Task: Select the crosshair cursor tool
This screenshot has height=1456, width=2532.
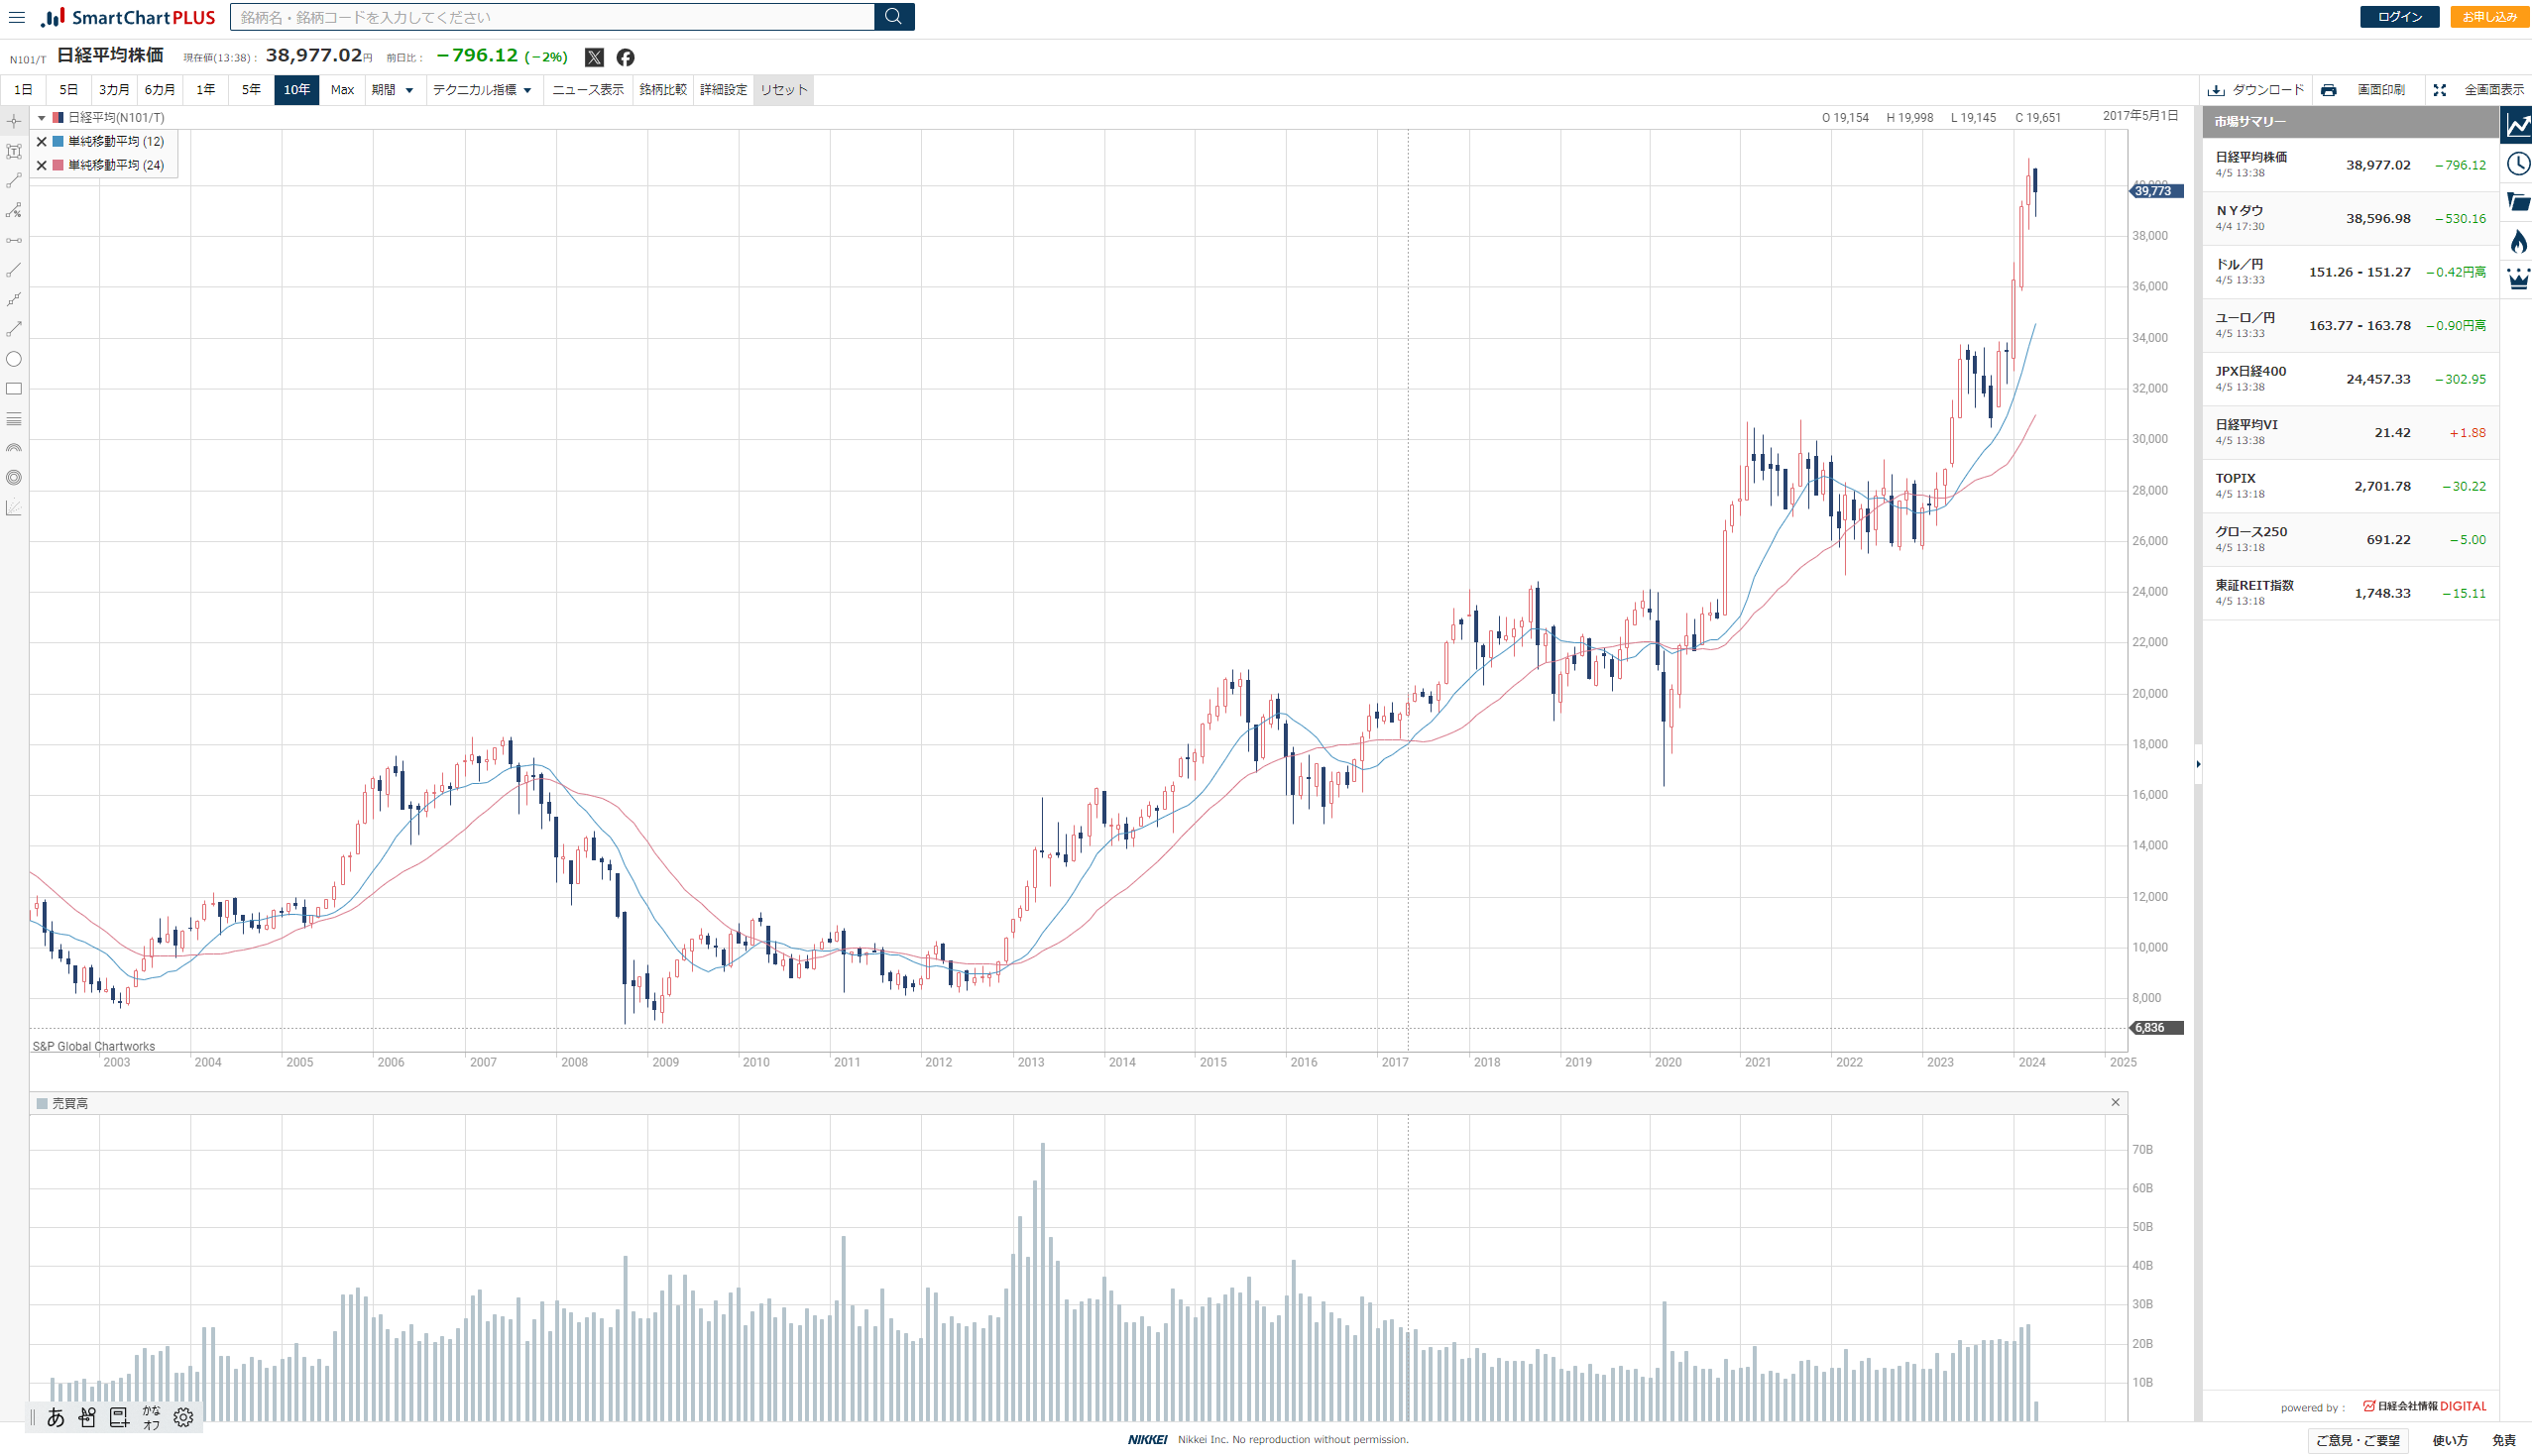Action: 14,122
